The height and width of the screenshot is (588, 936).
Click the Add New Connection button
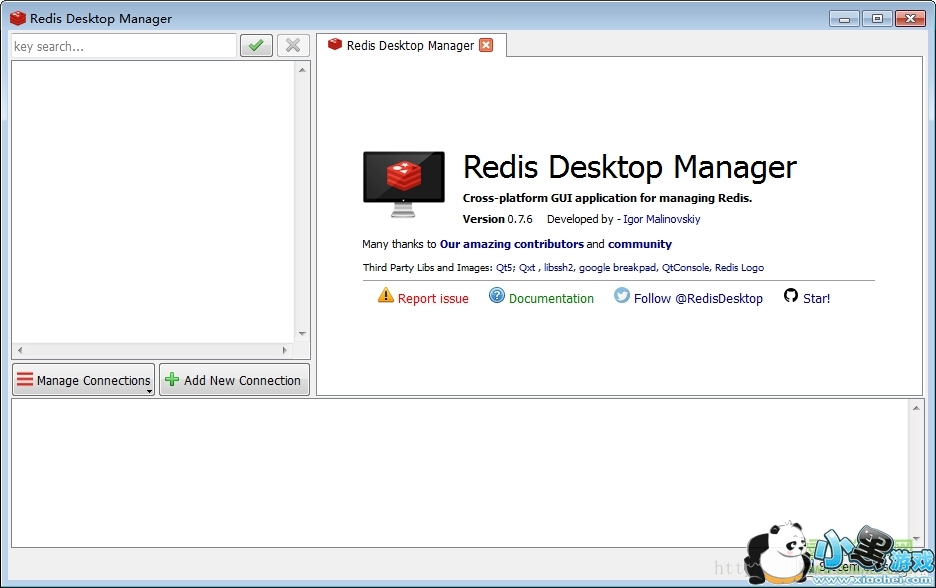point(234,380)
